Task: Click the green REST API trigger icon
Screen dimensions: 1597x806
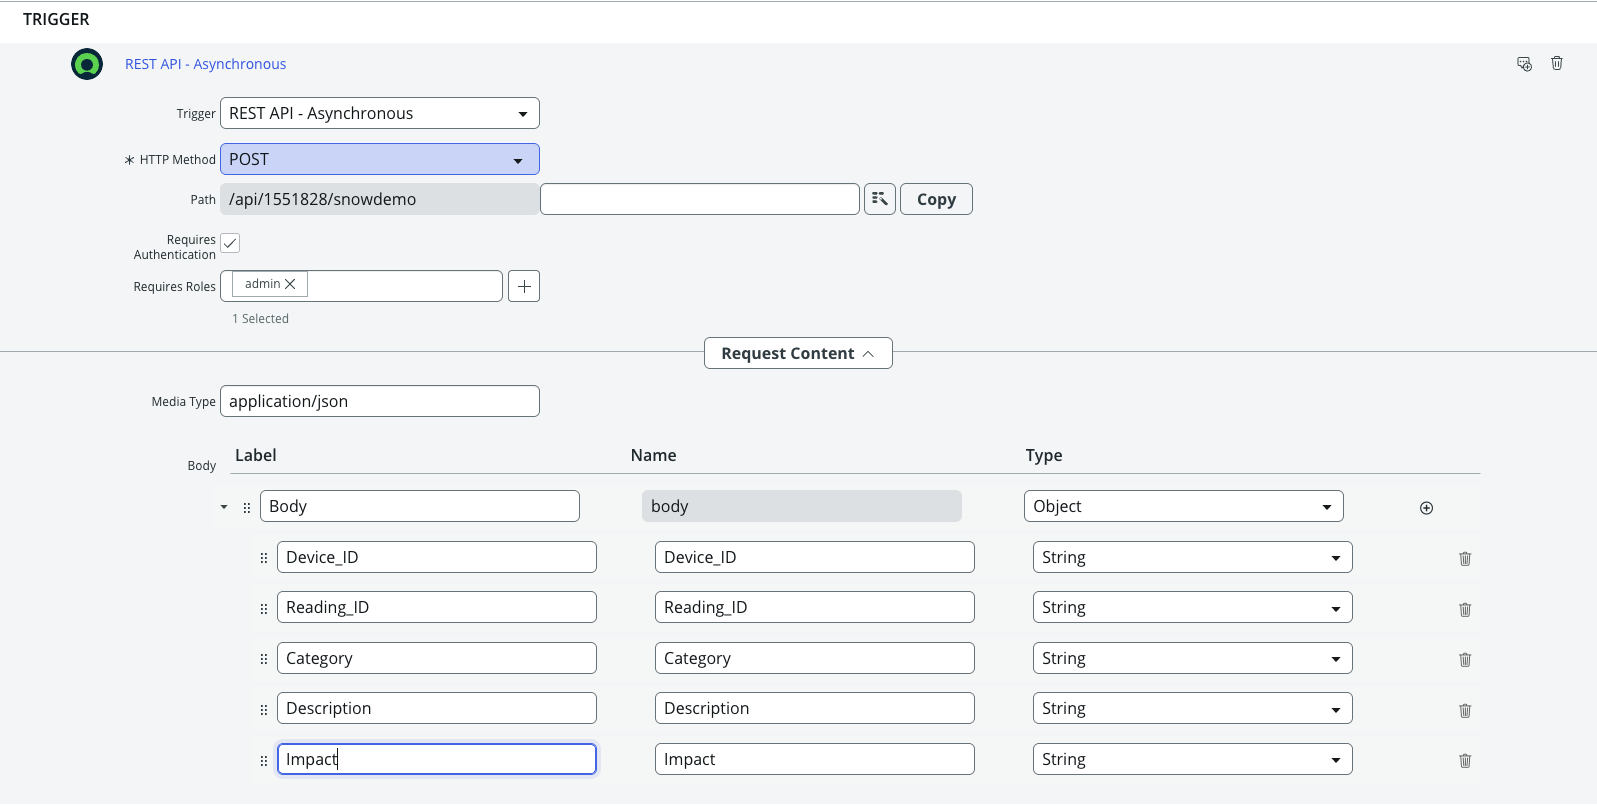Action: 87,64
